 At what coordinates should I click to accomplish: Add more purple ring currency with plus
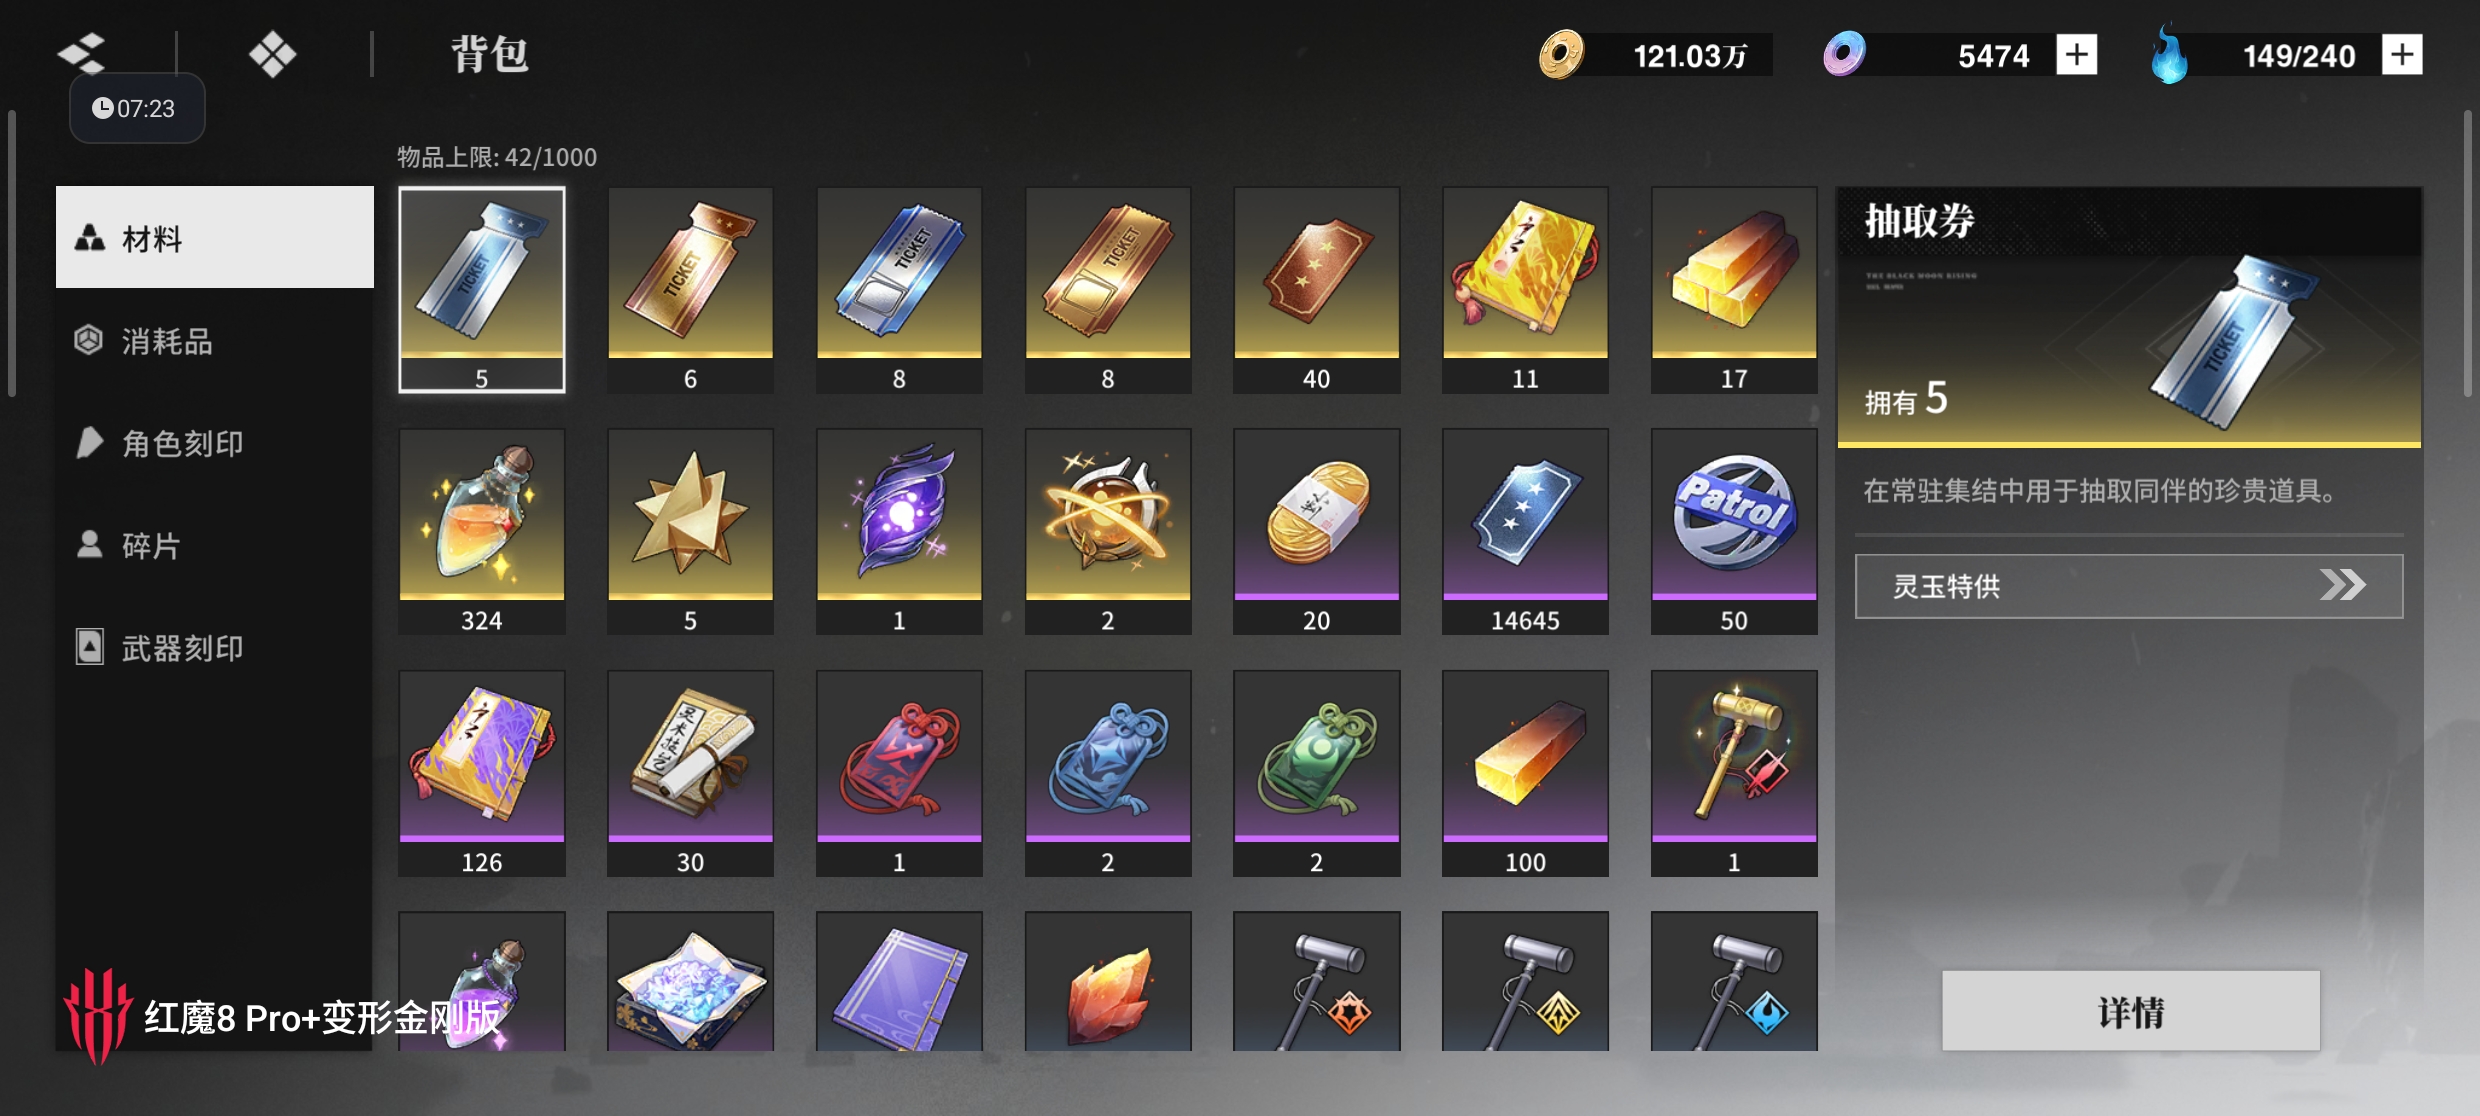pyautogui.click(x=2077, y=54)
